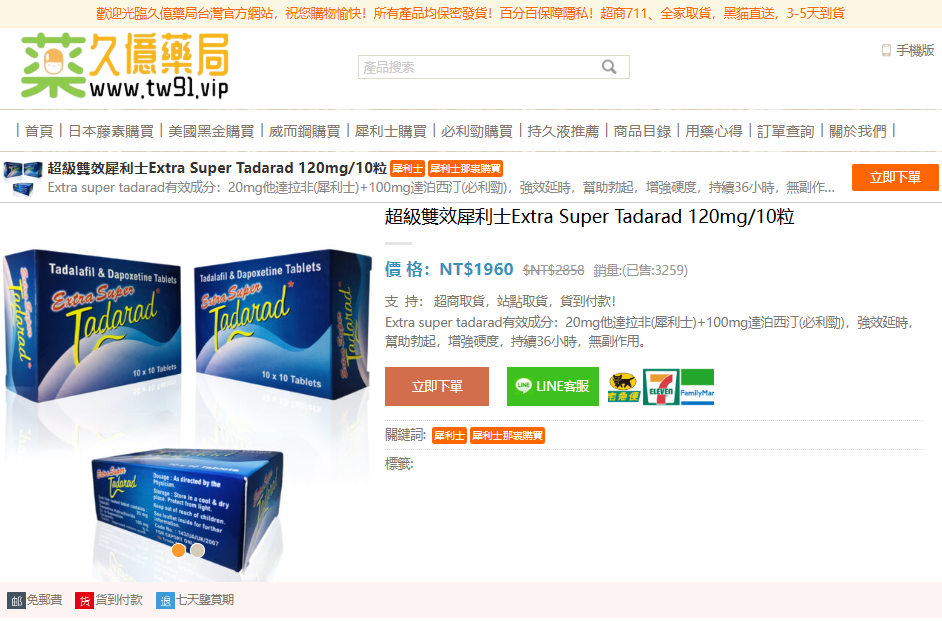
Task: Click the 免郵費 free shipping icon
Action: pos(16,601)
